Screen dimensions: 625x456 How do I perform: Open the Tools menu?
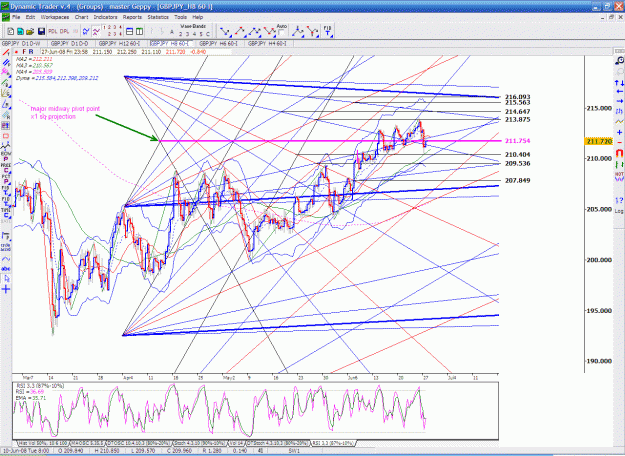(180, 17)
